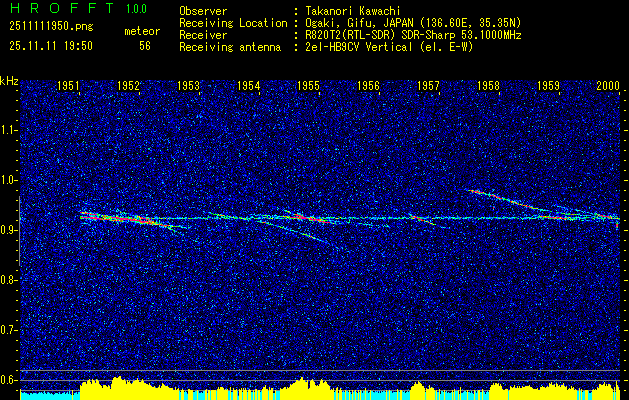Click the 1955 time marker

(x=308, y=85)
